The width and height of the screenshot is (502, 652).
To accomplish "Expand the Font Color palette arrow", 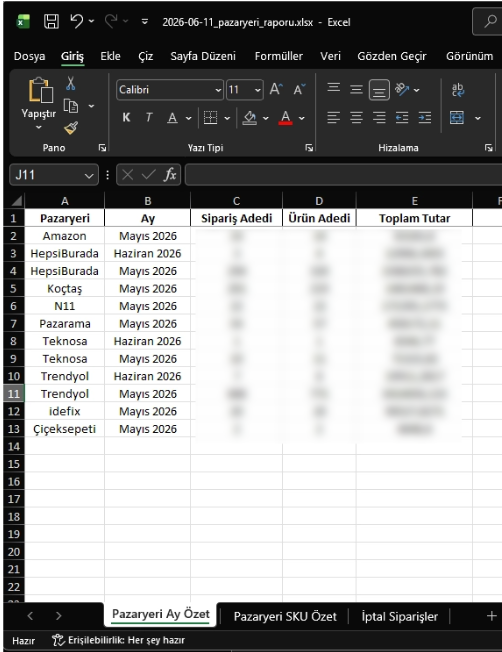I will [x=302, y=119].
